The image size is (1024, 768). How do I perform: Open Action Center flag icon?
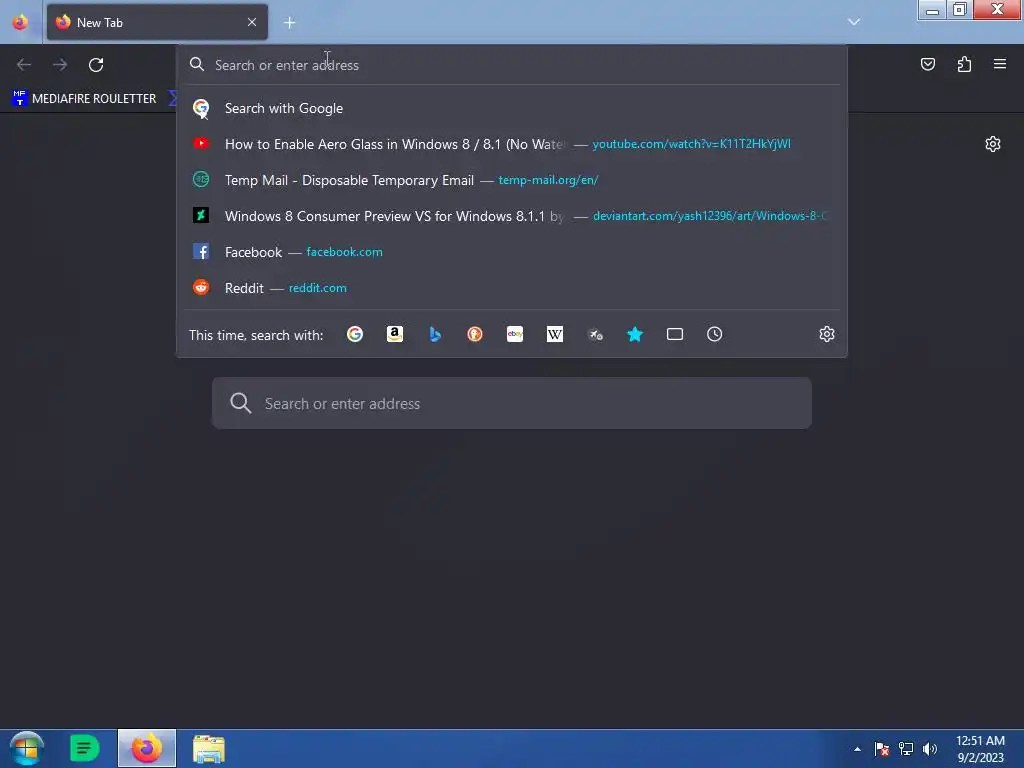coord(882,749)
